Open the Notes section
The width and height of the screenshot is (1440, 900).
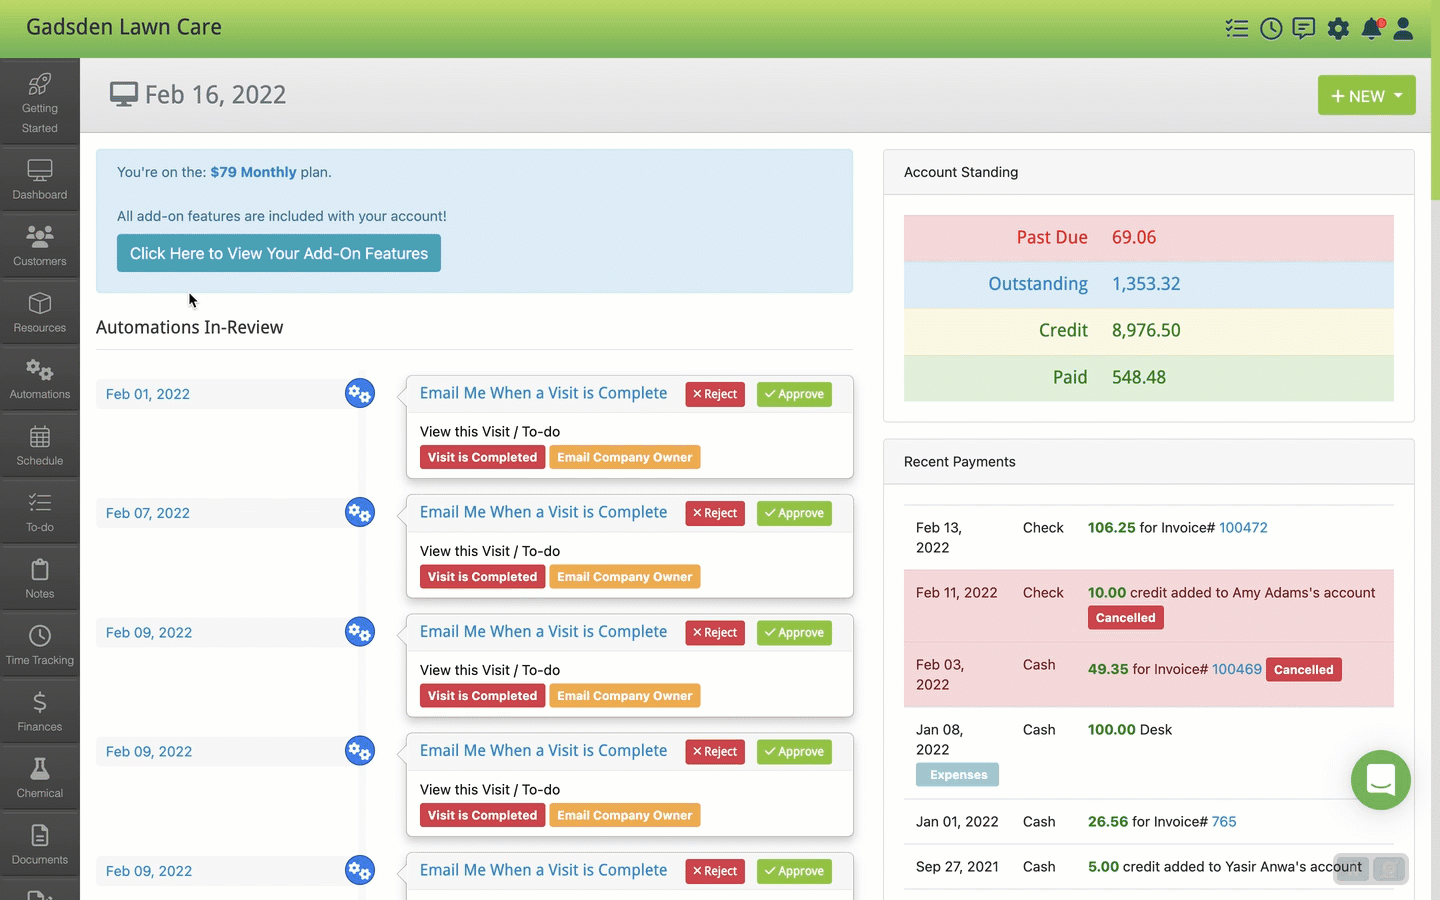[40, 578]
